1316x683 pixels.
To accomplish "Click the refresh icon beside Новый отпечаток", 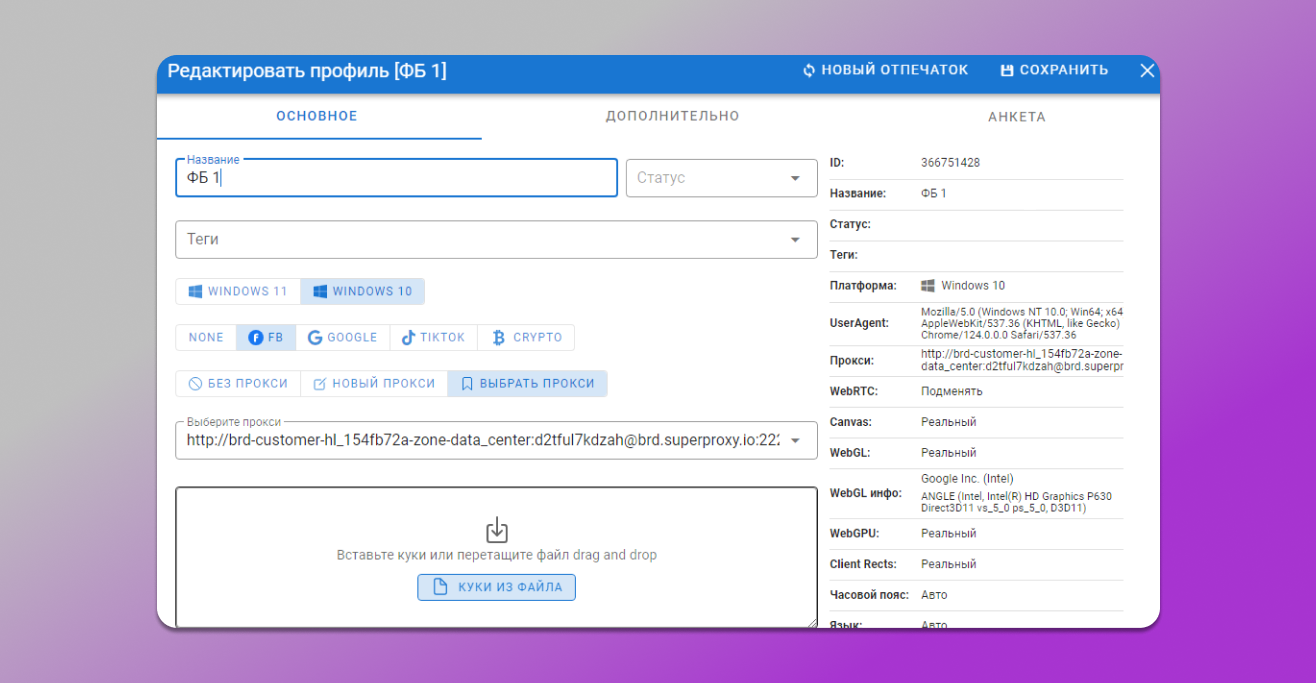I will pyautogui.click(x=809, y=71).
